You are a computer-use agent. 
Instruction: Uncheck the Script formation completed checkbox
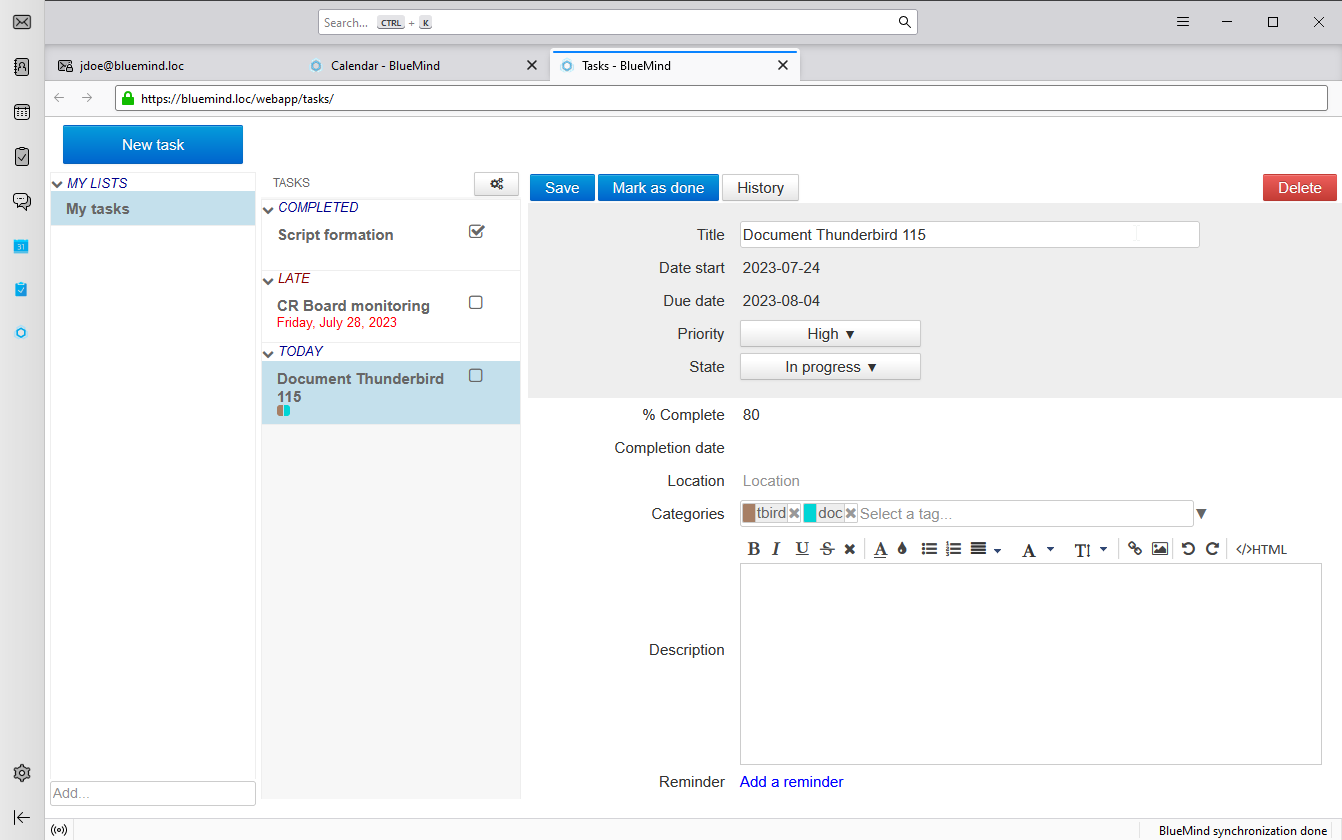pyautogui.click(x=476, y=231)
